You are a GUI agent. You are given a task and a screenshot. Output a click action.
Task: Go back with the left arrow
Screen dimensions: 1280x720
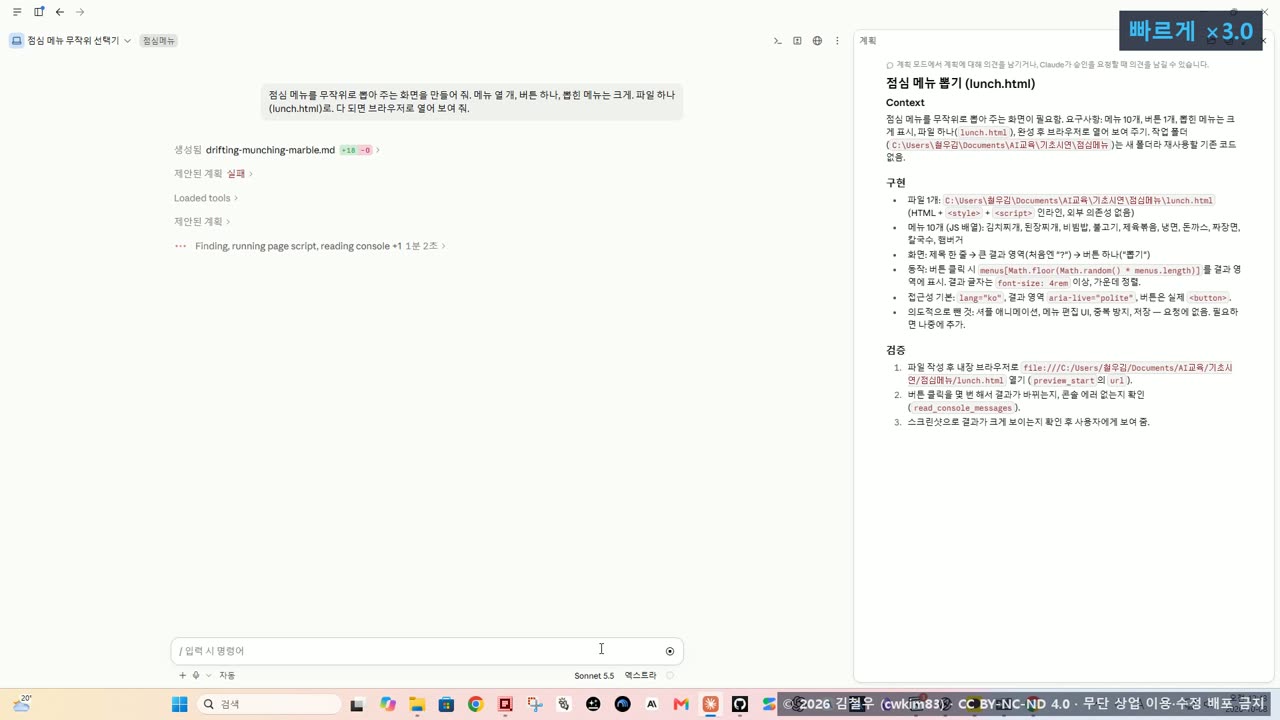coord(60,12)
